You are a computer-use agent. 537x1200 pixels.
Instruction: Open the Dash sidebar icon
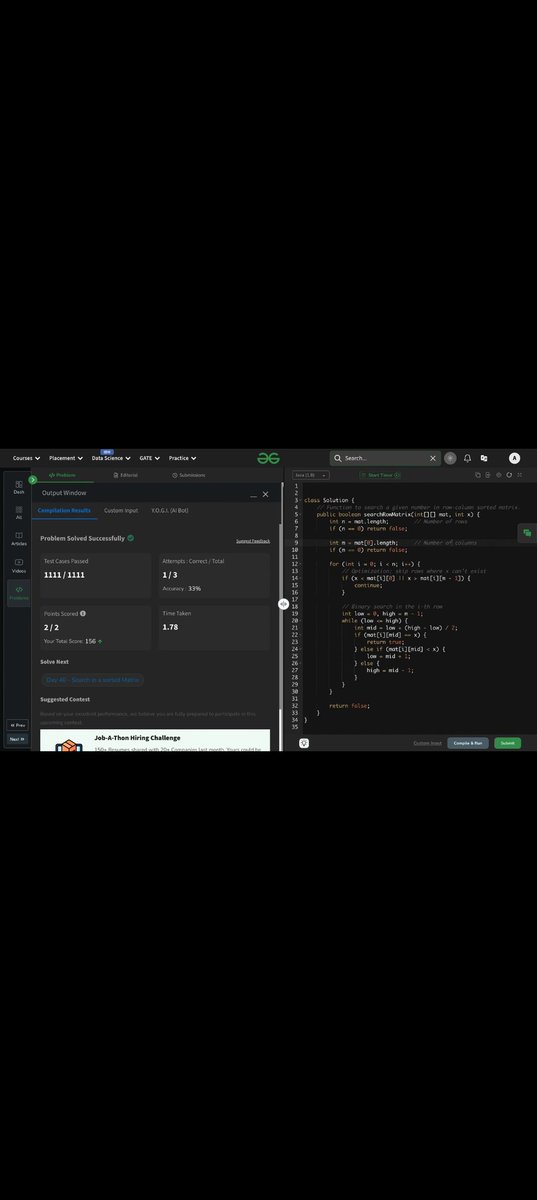tap(19, 487)
